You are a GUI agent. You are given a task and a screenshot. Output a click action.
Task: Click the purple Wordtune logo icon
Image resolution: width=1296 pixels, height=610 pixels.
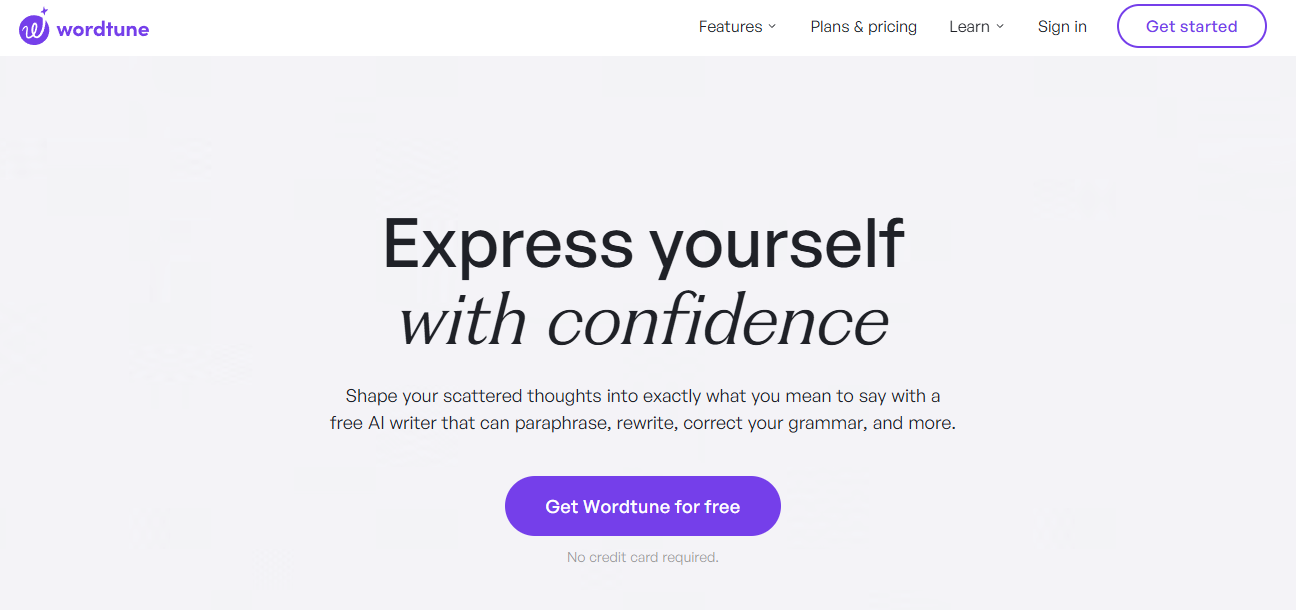[x=33, y=30]
